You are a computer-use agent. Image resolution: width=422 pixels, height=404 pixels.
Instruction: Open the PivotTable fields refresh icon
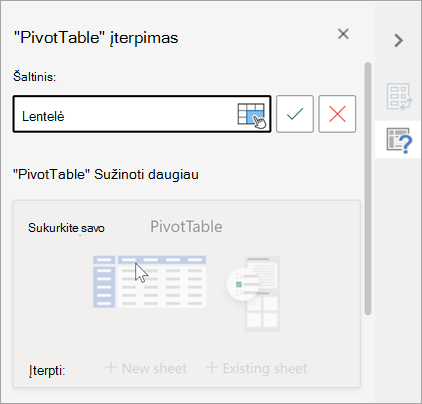pos(399,97)
